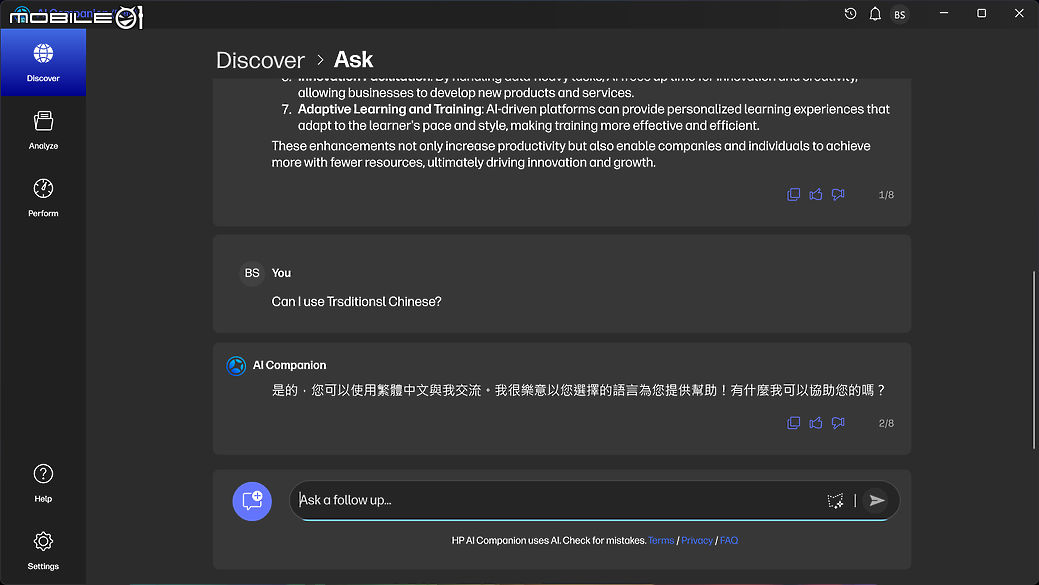Open the Analyze section
The width and height of the screenshot is (1039, 585).
(x=43, y=131)
